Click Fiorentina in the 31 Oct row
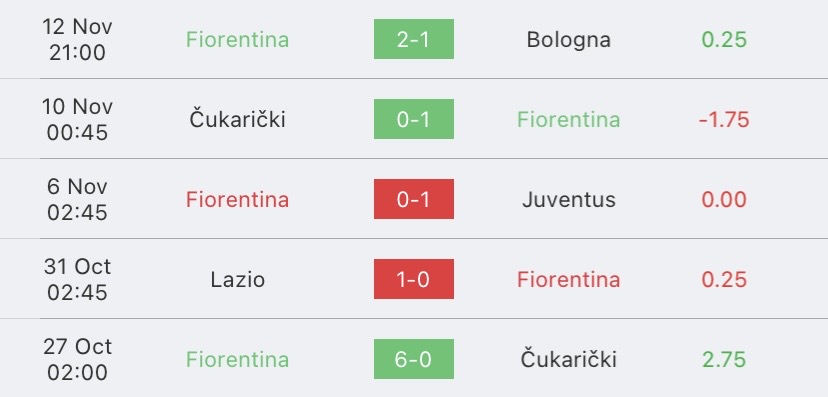This screenshot has width=828, height=397. pos(568,279)
